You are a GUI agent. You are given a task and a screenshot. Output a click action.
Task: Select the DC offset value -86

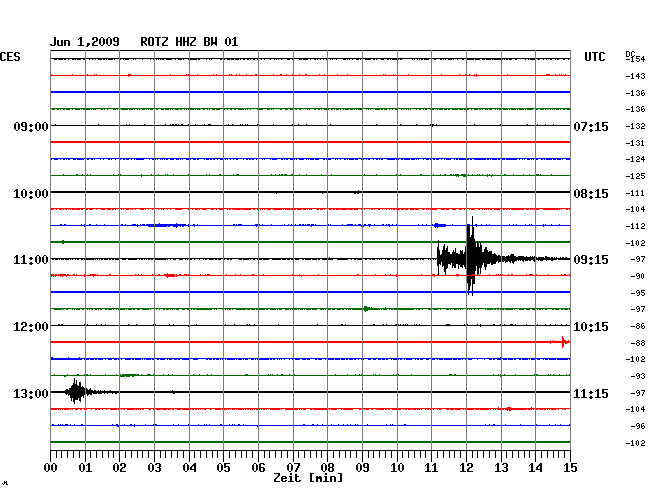click(638, 326)
